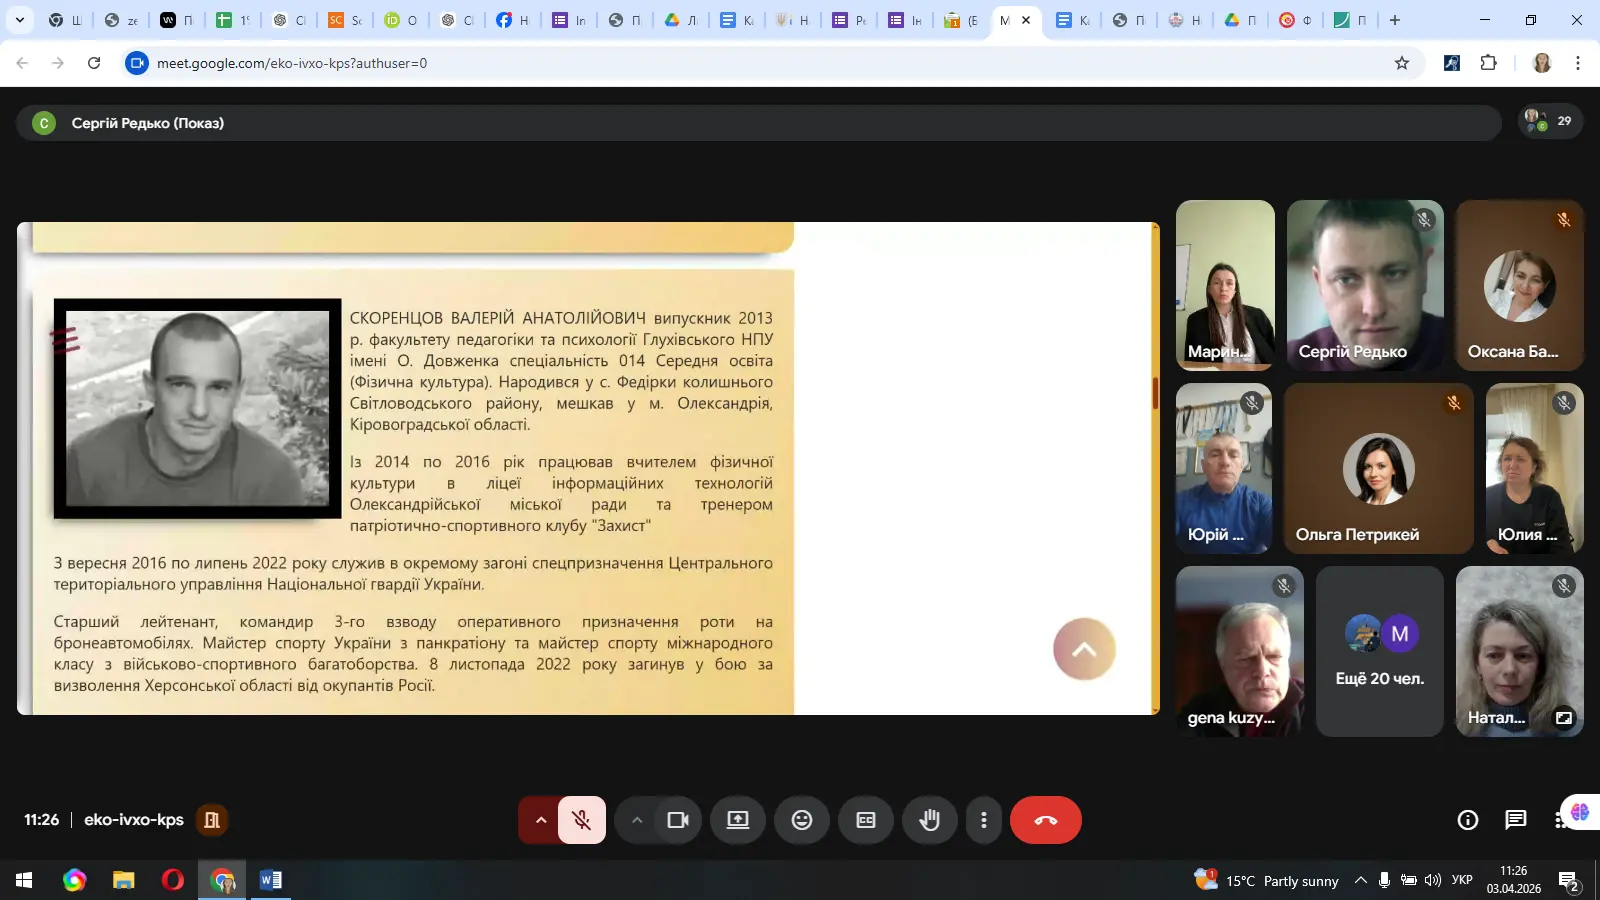Select Юрій participant video tile
The width and height of the screenshot is (1600, 900).
(1224, 468)
